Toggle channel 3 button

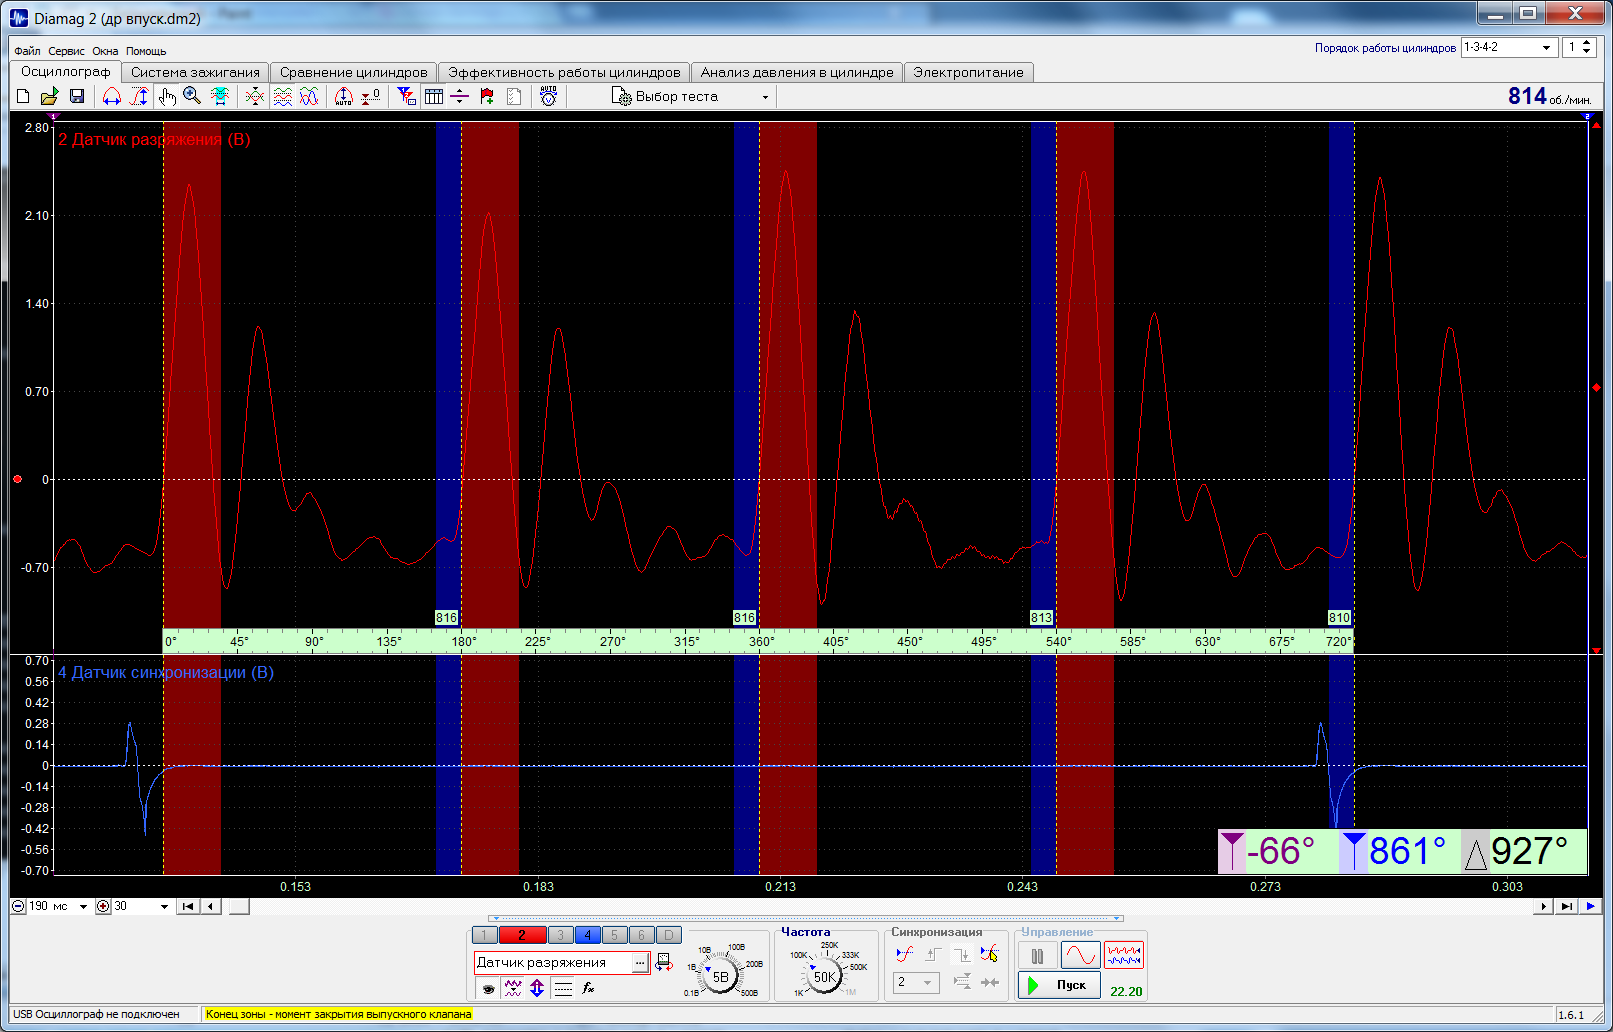(x=561, y=936)
